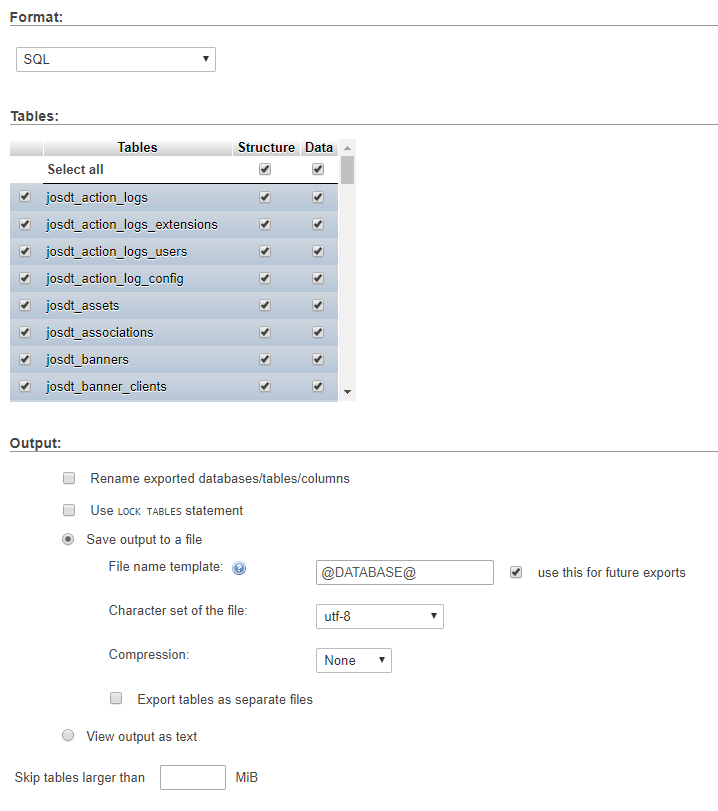Click the file name template input showing @DATABASE@
718x811 pixels.
click(x=404, y=572)
